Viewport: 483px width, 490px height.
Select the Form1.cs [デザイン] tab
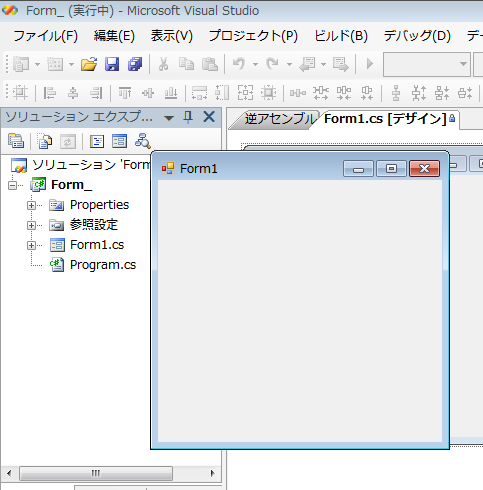click(x=385, y=119)
